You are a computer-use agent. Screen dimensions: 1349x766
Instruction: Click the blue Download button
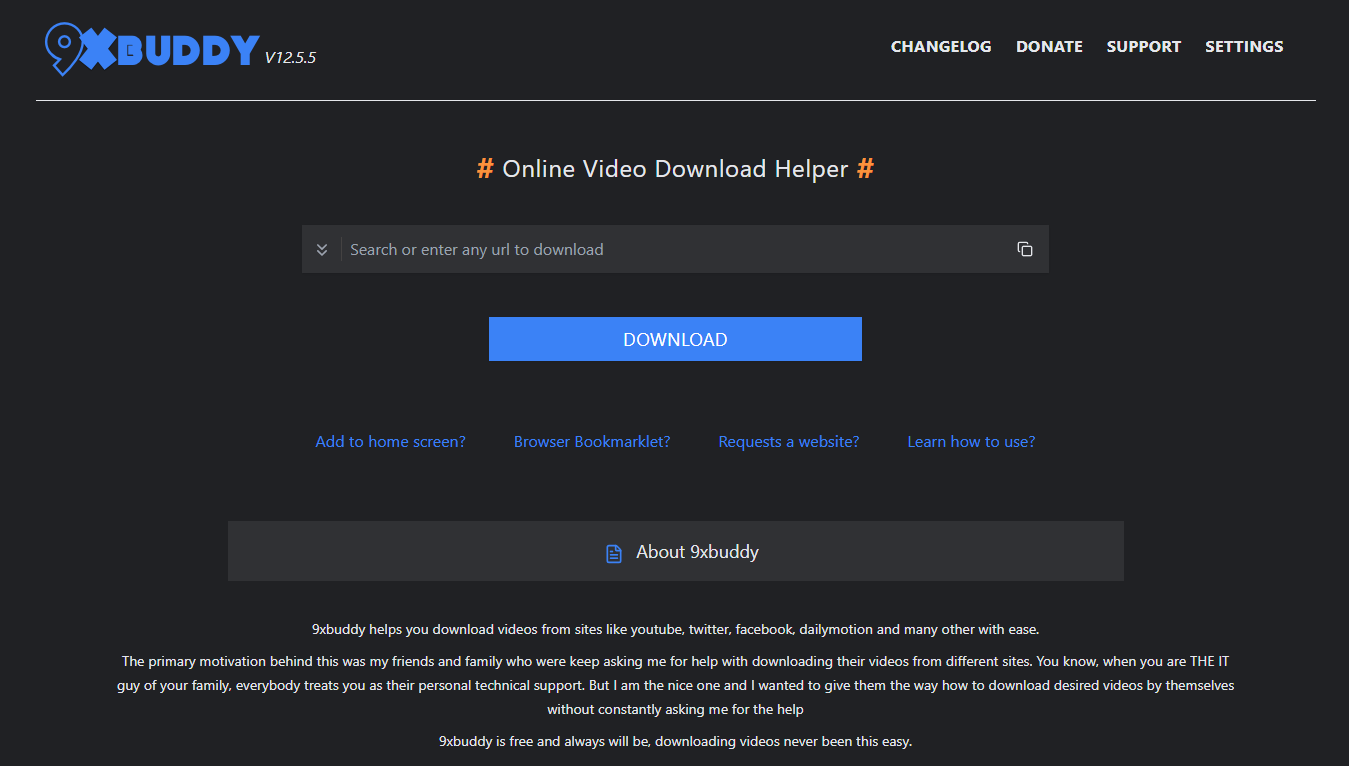tap(675, 339)
